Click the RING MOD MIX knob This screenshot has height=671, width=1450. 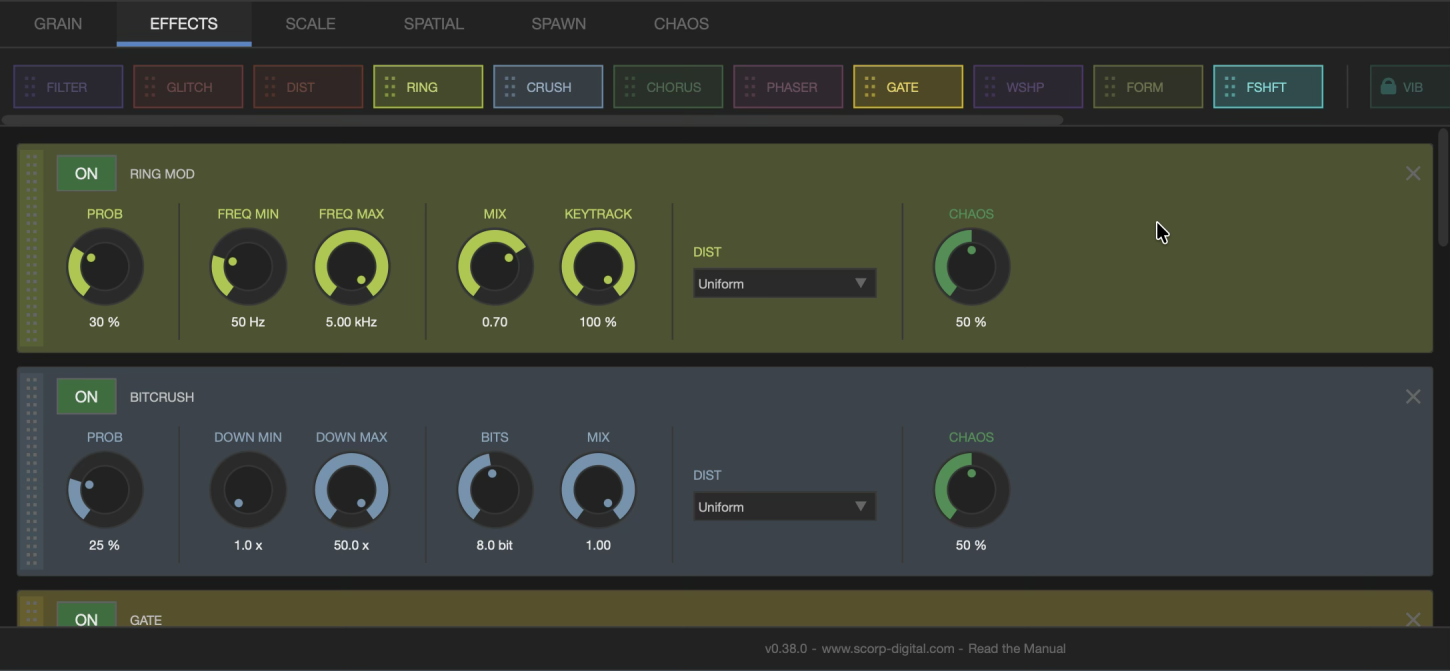pos(495,267)
